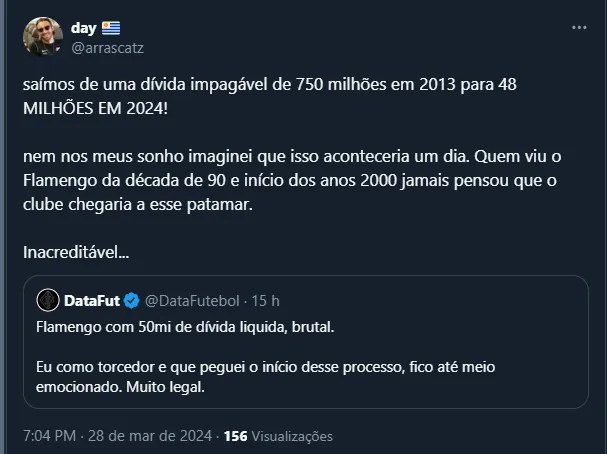
Task: Open the @arrascatz handle link
Action: point(106,47)
